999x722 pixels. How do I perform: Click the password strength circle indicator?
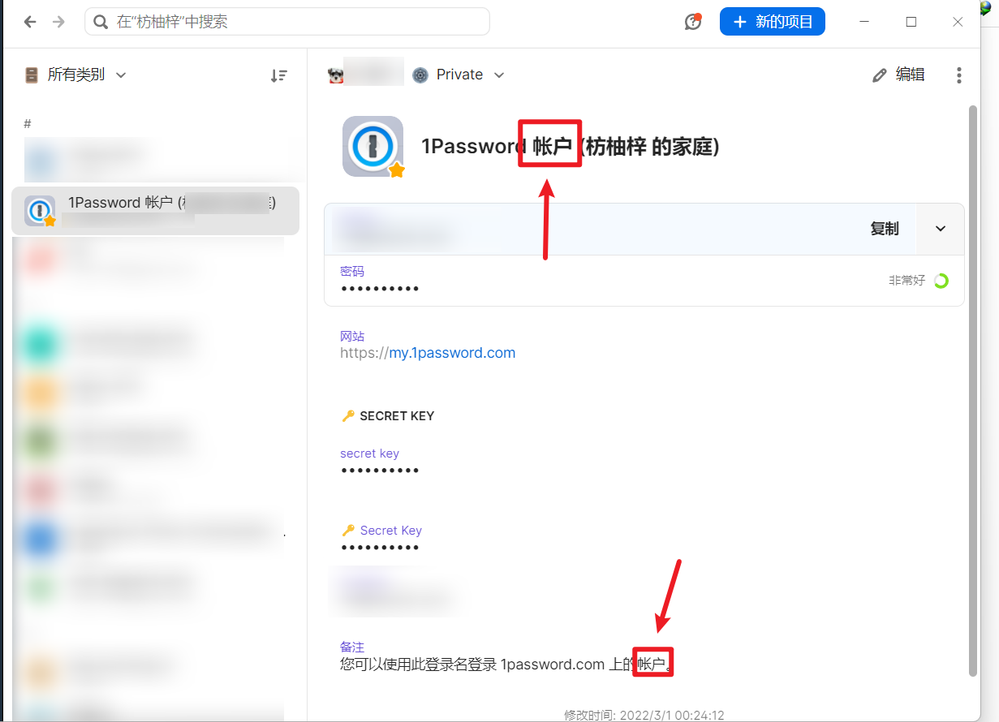point(941,281)
